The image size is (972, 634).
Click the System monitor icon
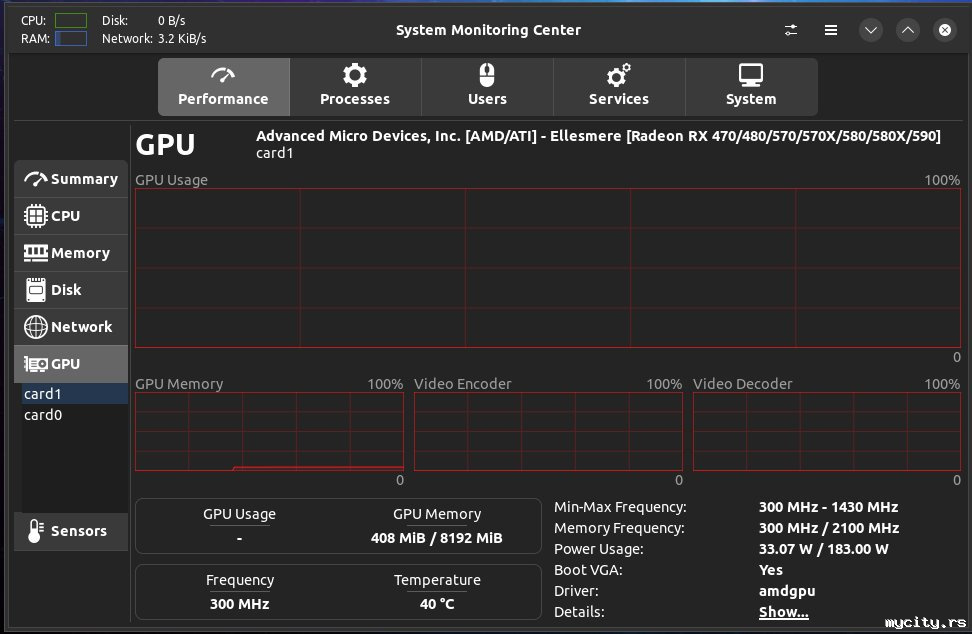pos(751,76)
